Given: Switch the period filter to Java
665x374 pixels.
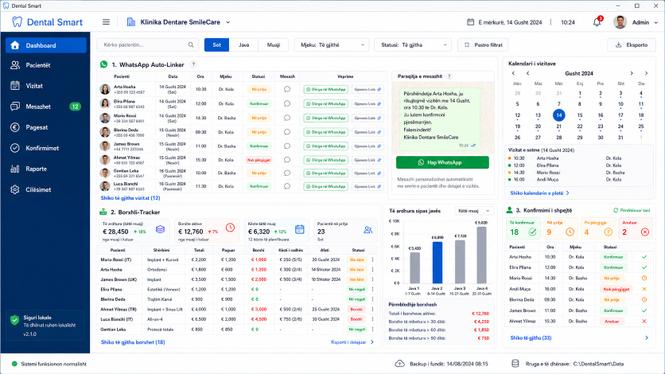Looking at the screenshot, I should (244, 45).
